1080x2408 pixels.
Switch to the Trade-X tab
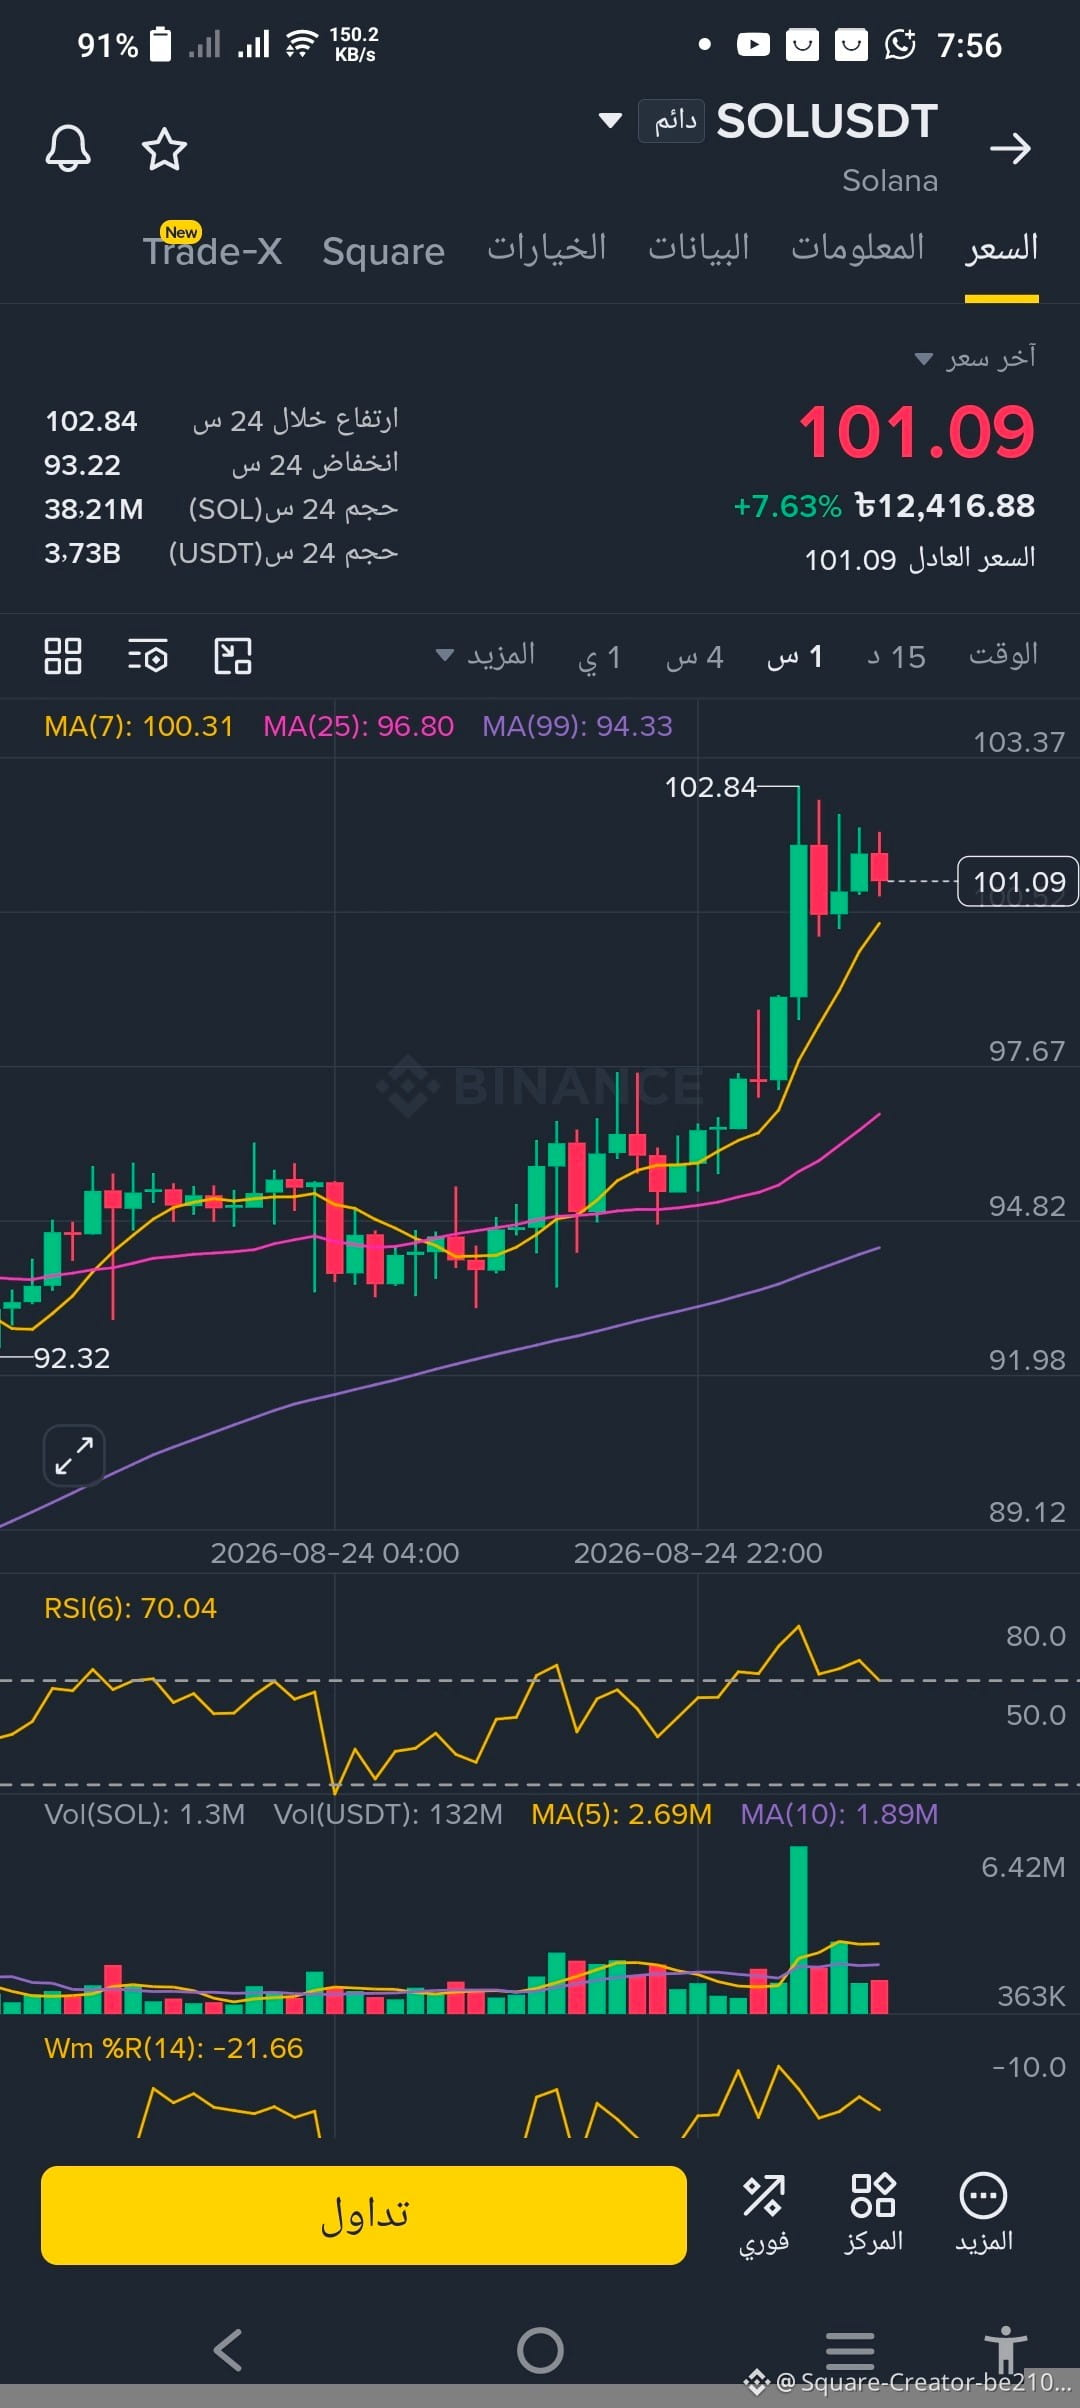coord(212,250)
